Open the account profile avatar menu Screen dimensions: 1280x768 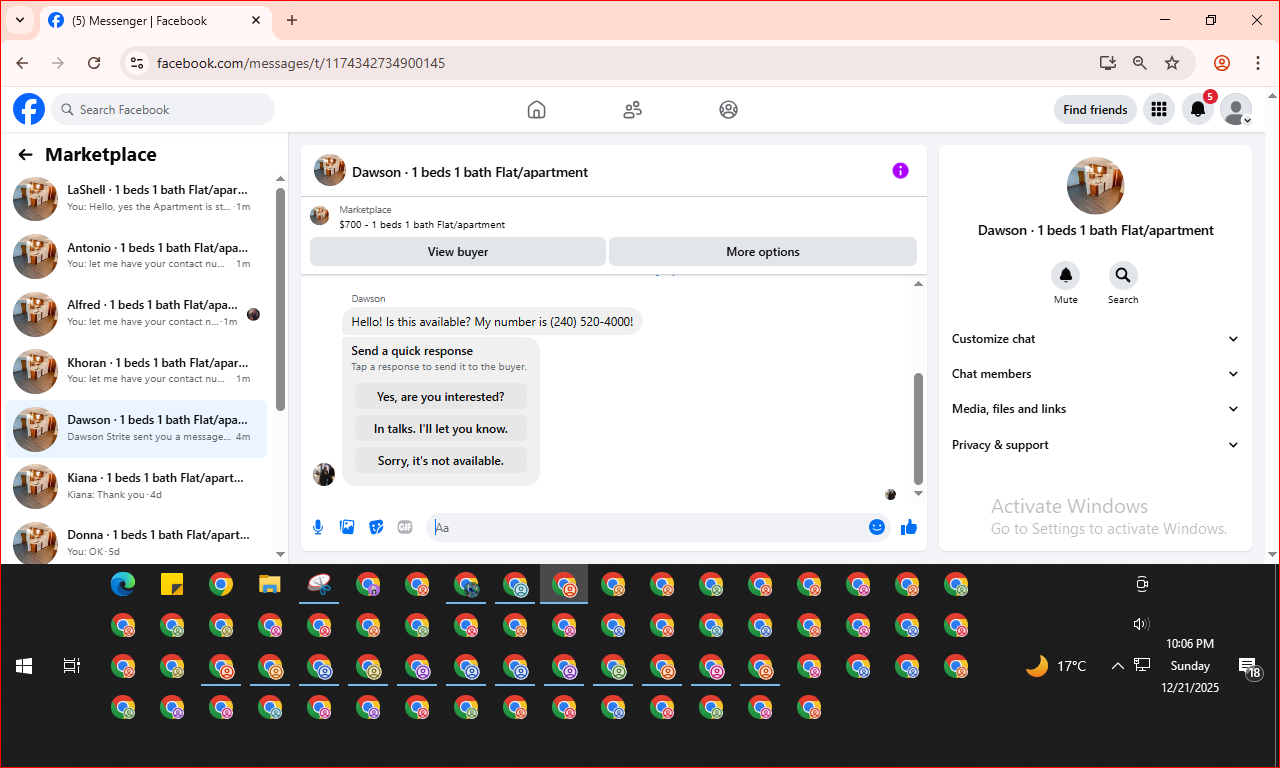(1236, 110)
